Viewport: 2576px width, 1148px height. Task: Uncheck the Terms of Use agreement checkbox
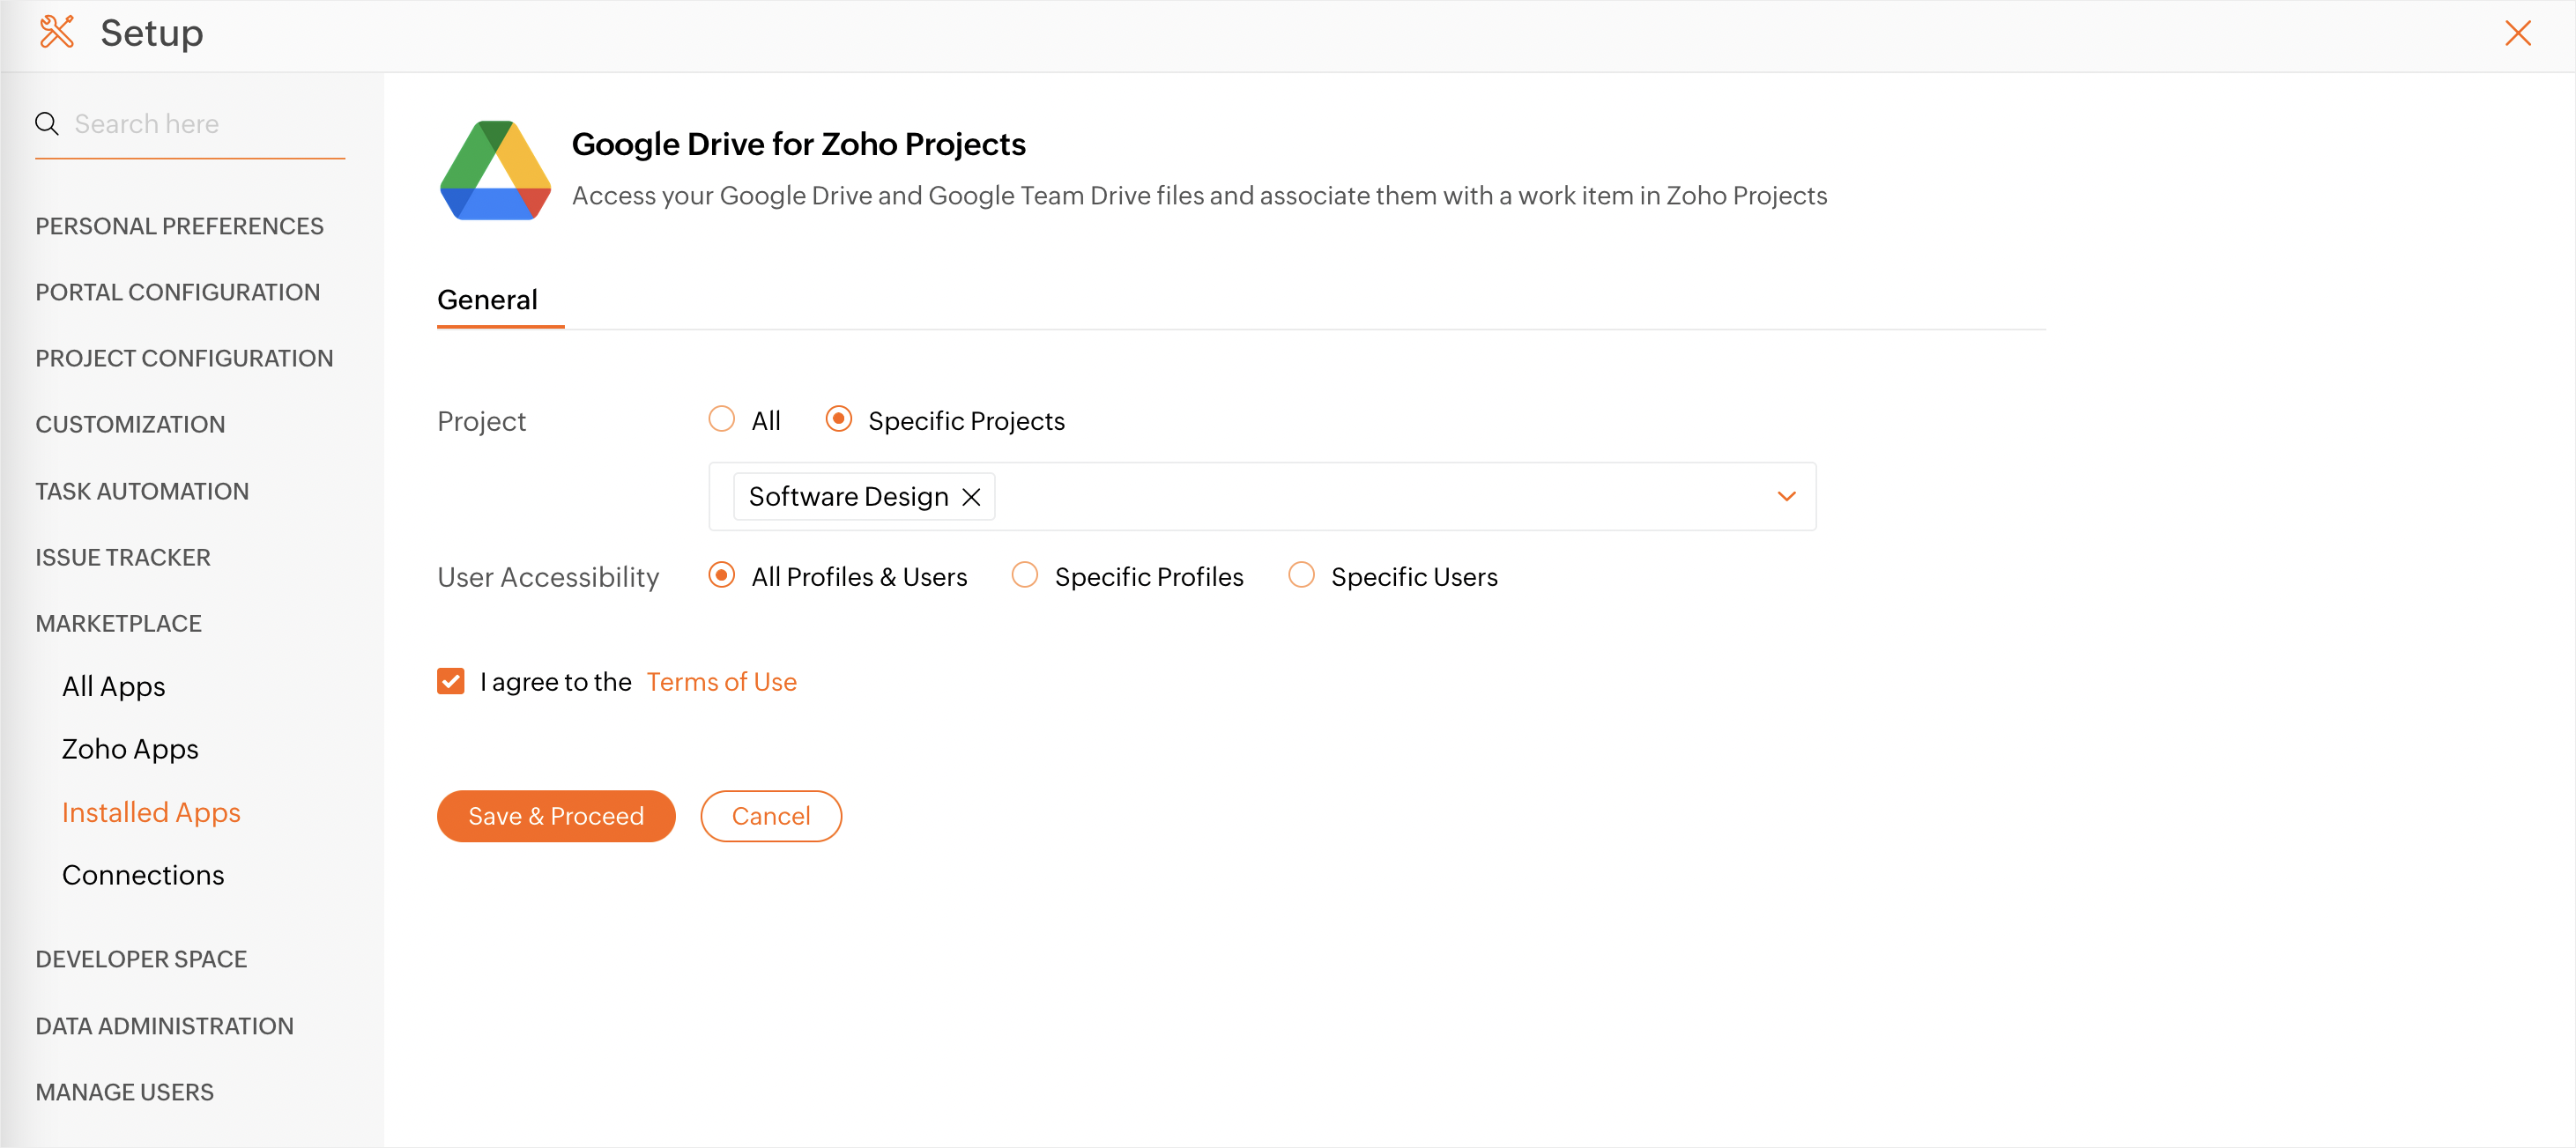coord(451,682)
